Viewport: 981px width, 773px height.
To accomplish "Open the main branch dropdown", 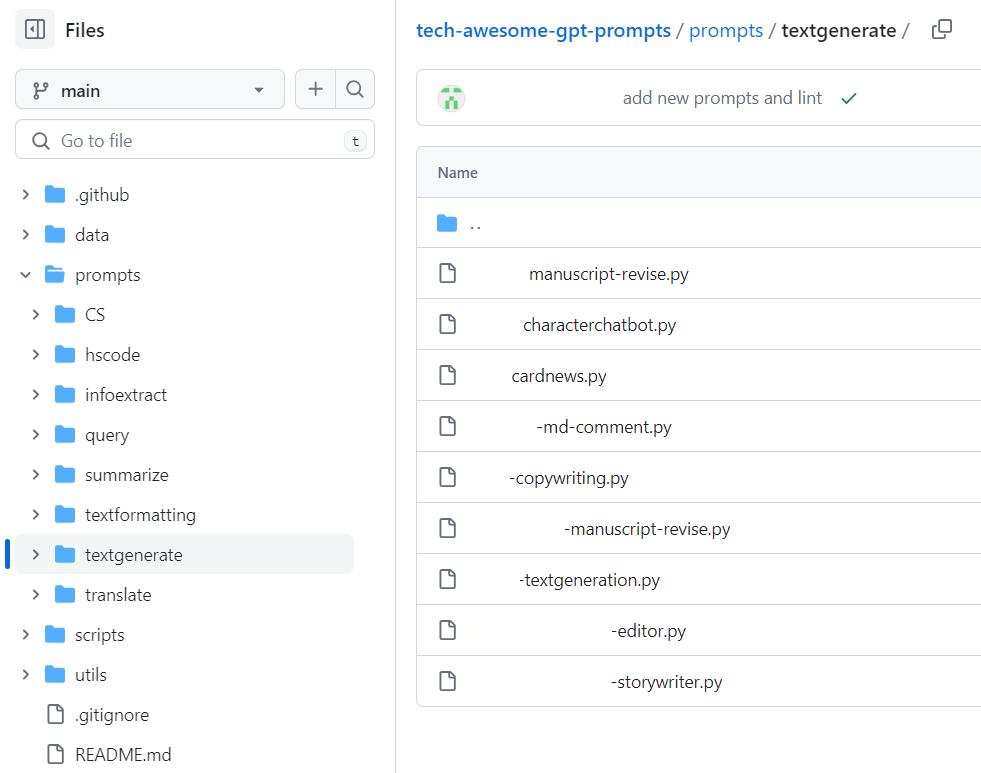I will click(x=150, y=90).
